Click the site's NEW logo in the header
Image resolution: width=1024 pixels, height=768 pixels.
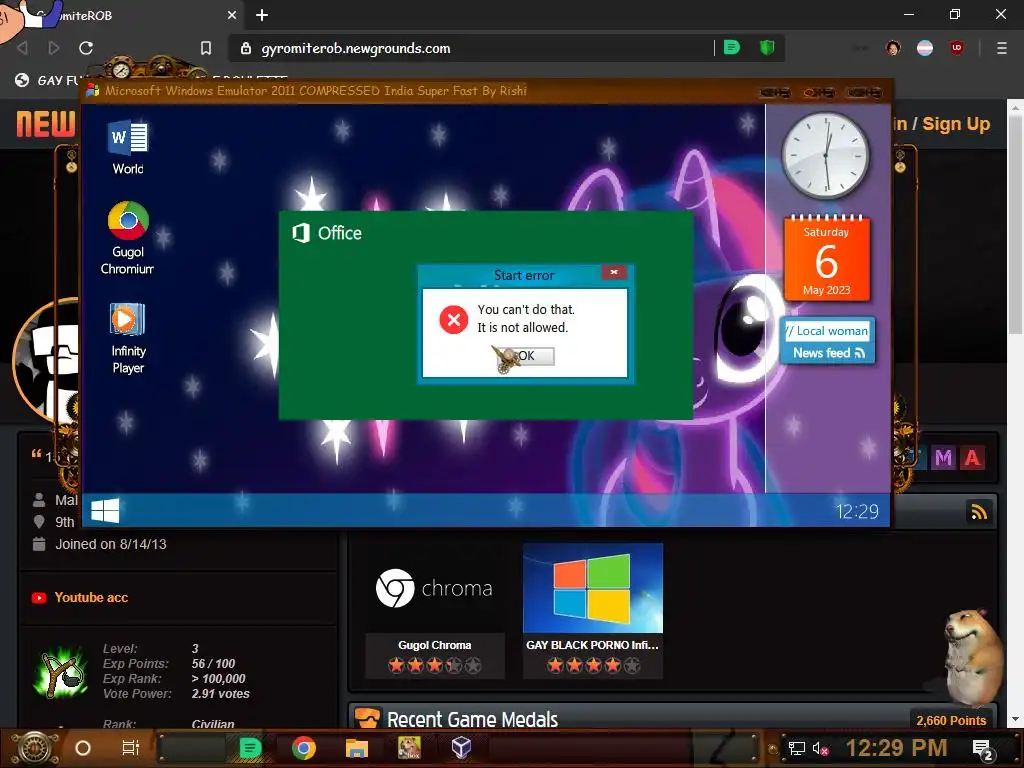click(x=46, y=124)
